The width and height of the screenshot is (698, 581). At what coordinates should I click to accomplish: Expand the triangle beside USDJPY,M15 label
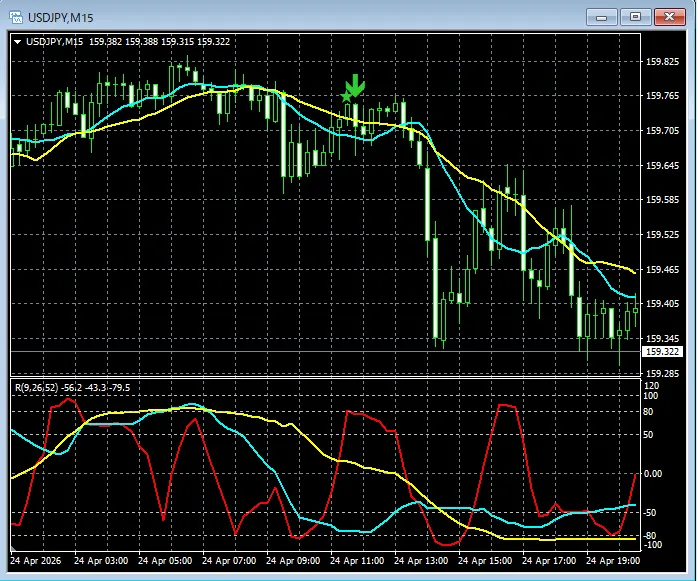click(x=18, y=41)
